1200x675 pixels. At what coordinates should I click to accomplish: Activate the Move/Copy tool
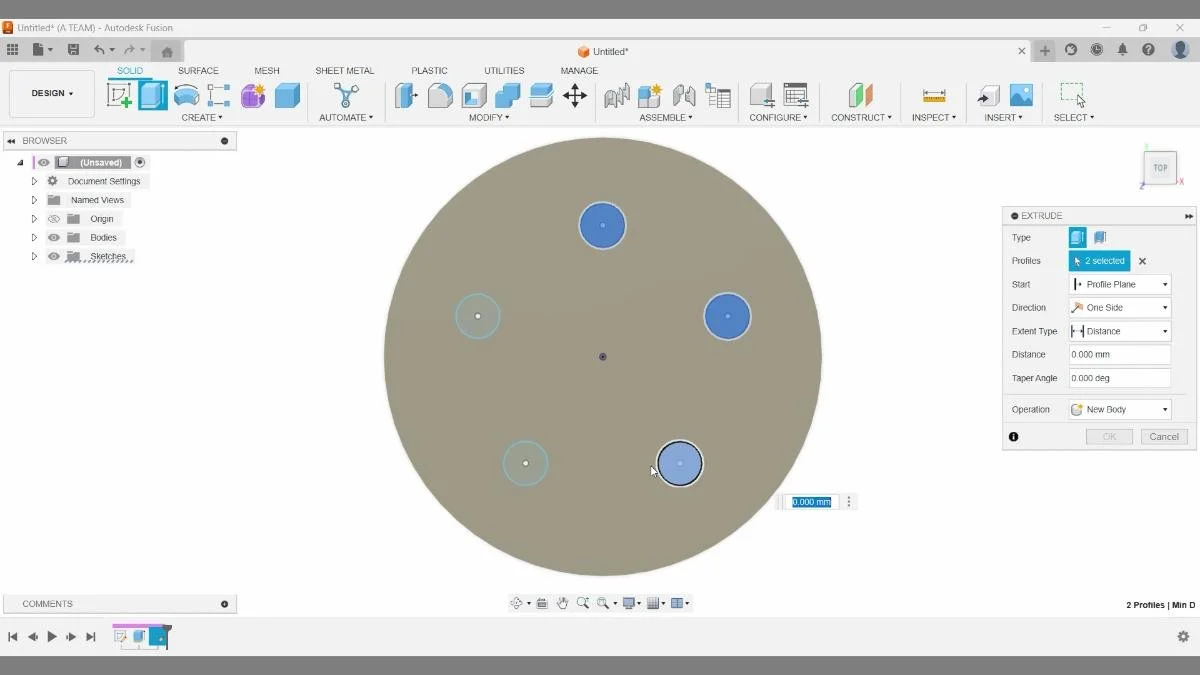click(x=575, y=95)
